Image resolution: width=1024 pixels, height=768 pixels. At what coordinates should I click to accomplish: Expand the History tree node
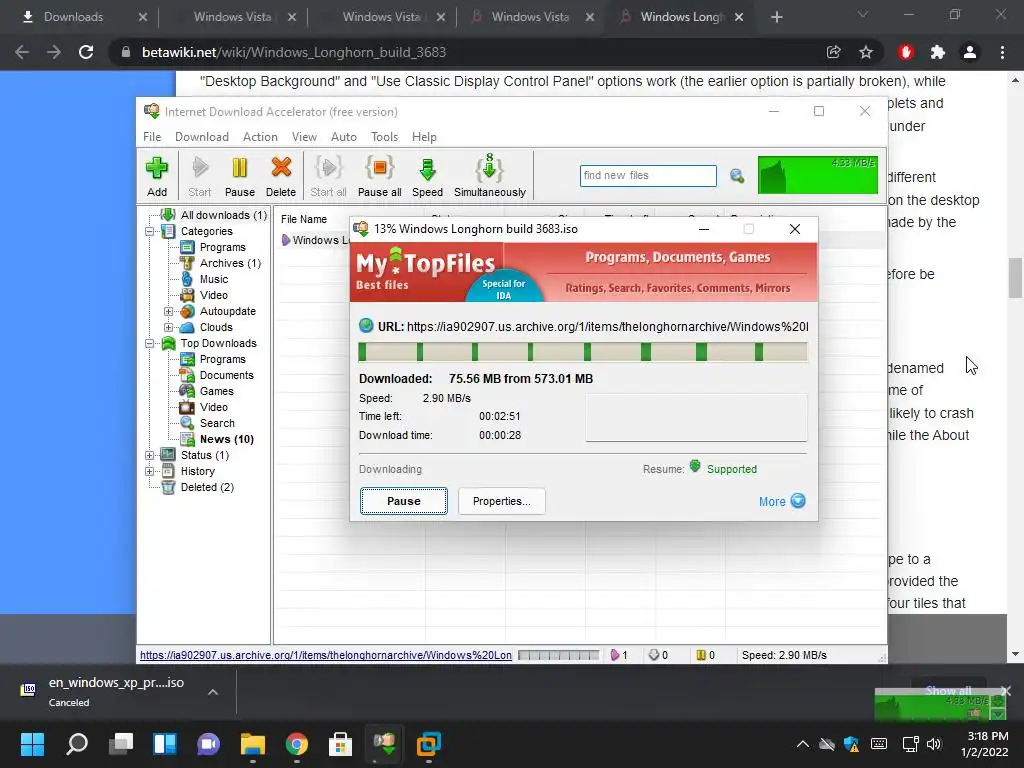(x=150, y=471)
